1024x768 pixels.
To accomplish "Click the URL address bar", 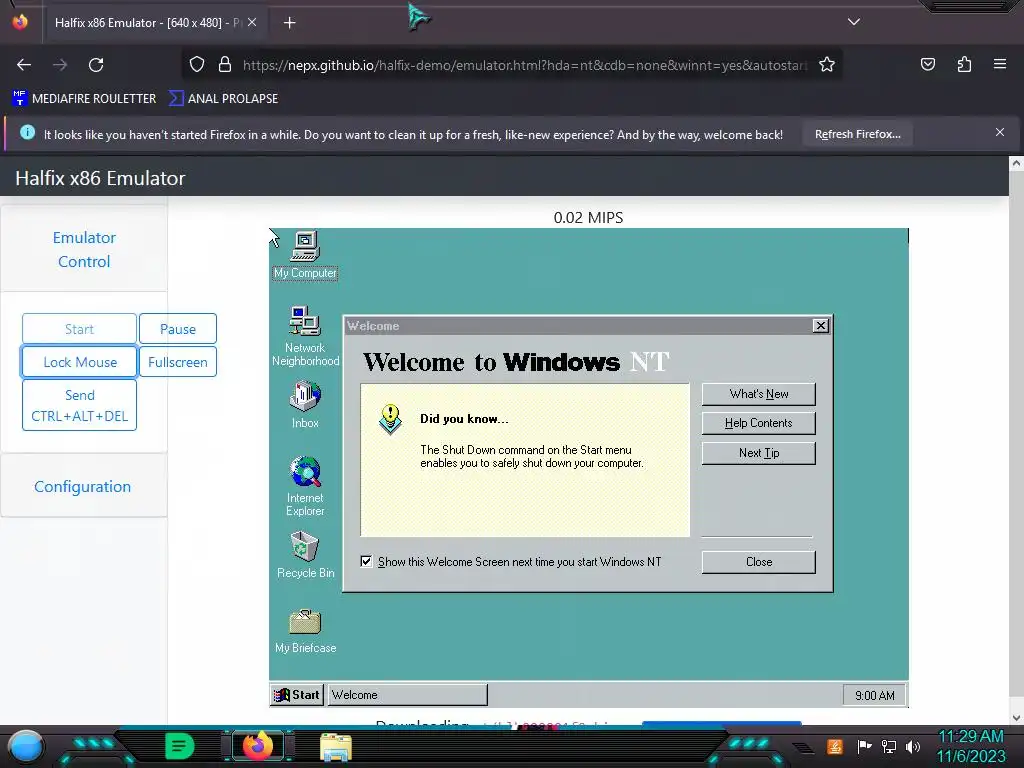I will point(524,65).
